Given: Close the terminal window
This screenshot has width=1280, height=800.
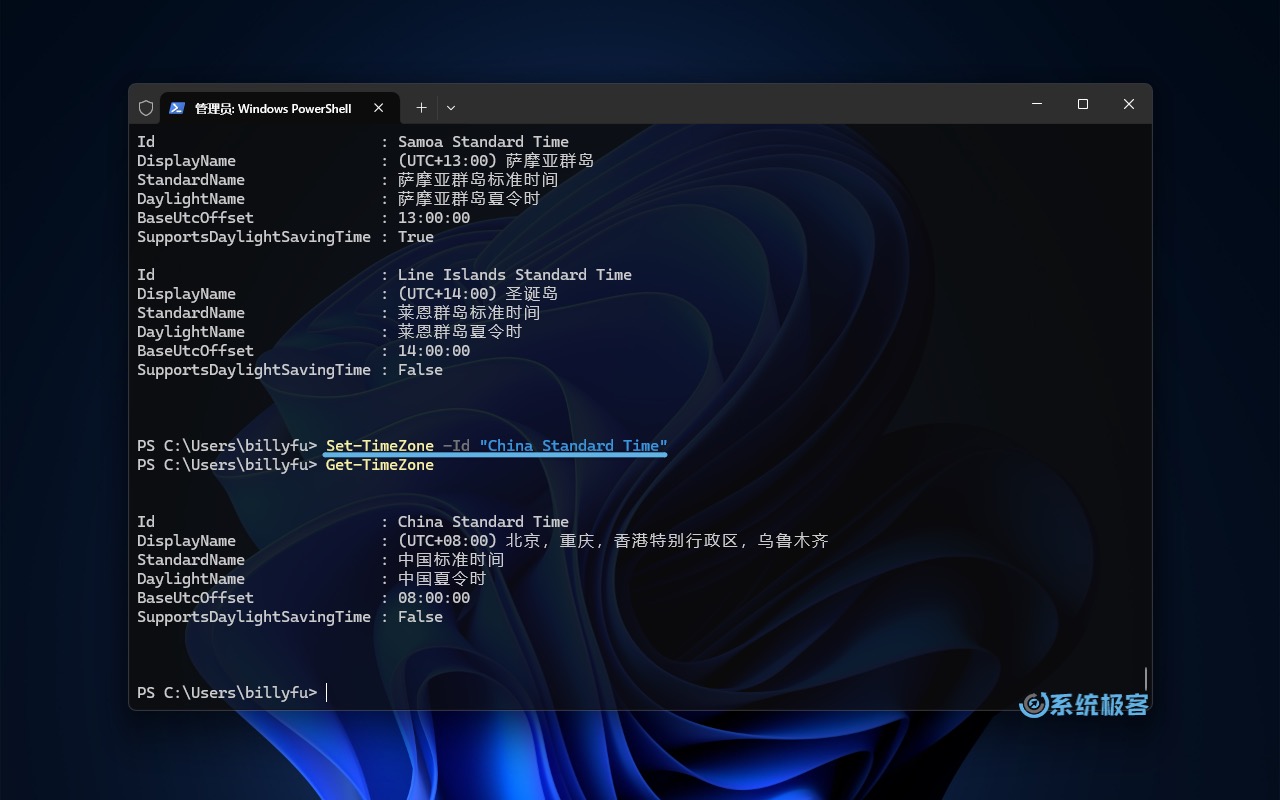Looking at the screenshot, I should 1128,104.
